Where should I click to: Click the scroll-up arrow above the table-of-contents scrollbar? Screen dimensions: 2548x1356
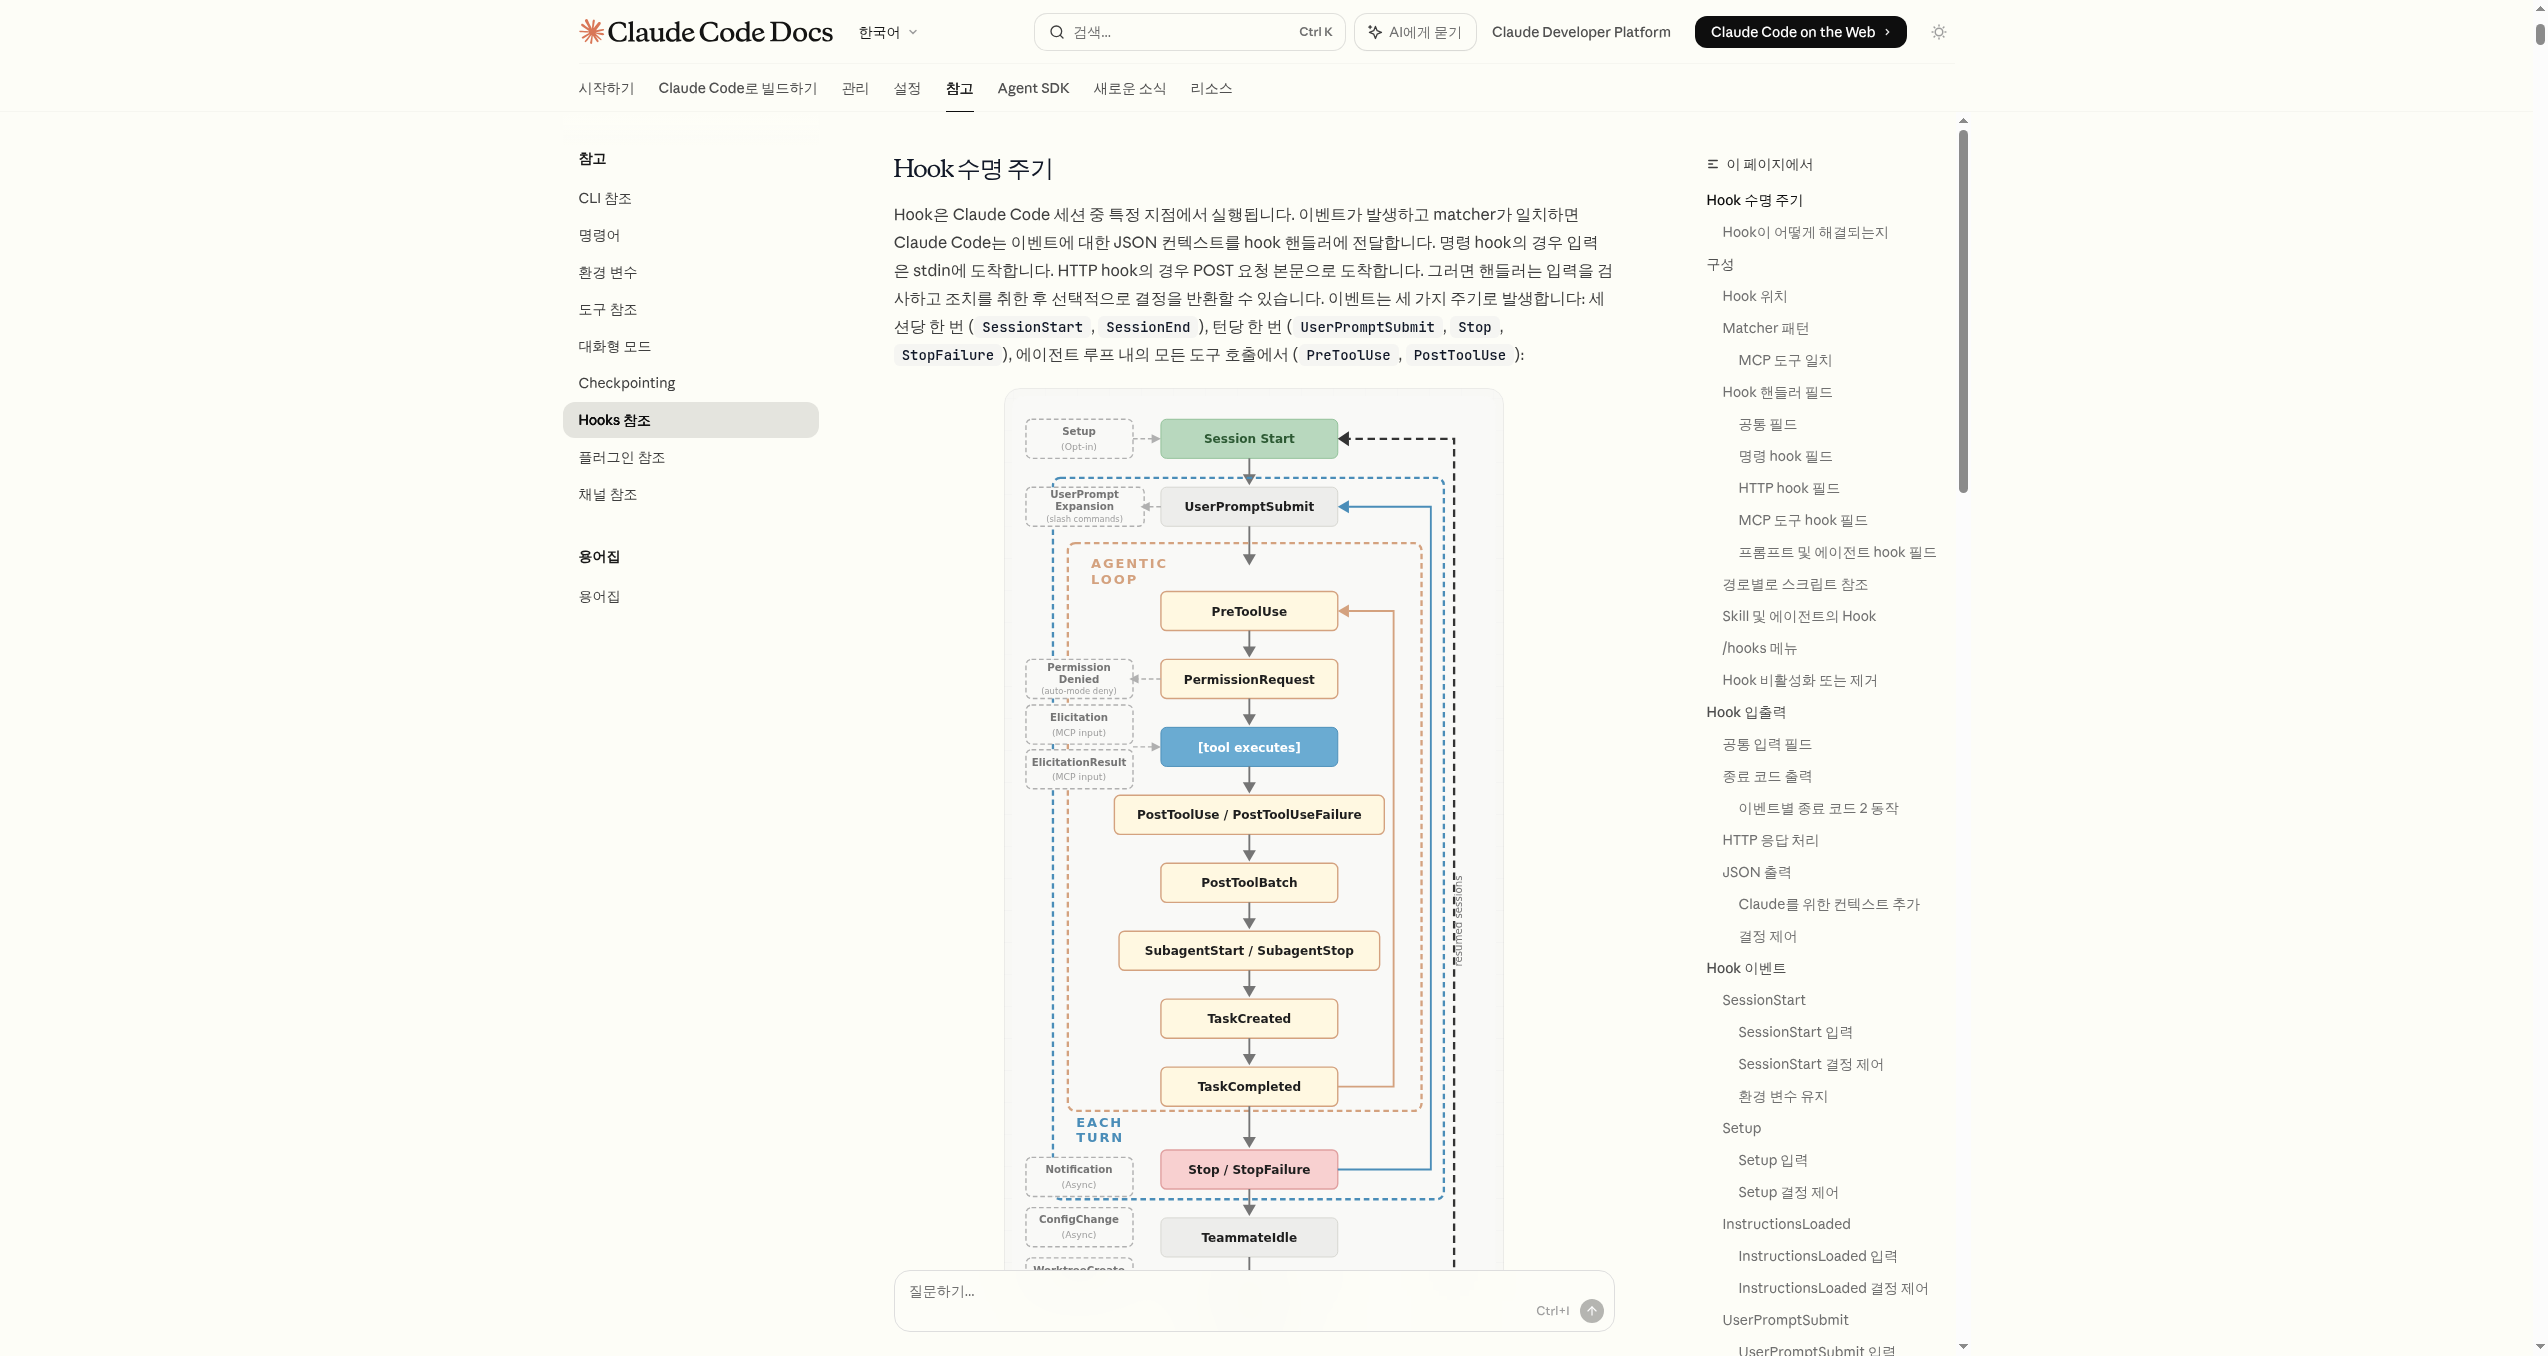(x=1963, y=121)
